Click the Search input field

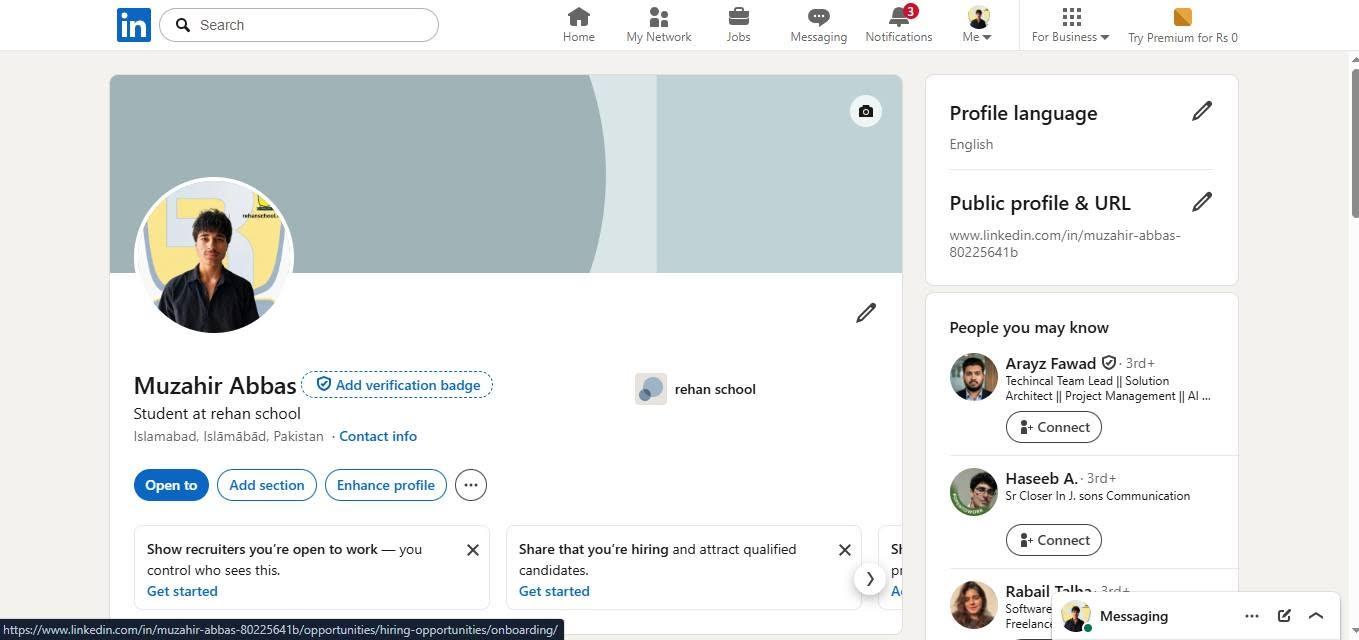299,25
